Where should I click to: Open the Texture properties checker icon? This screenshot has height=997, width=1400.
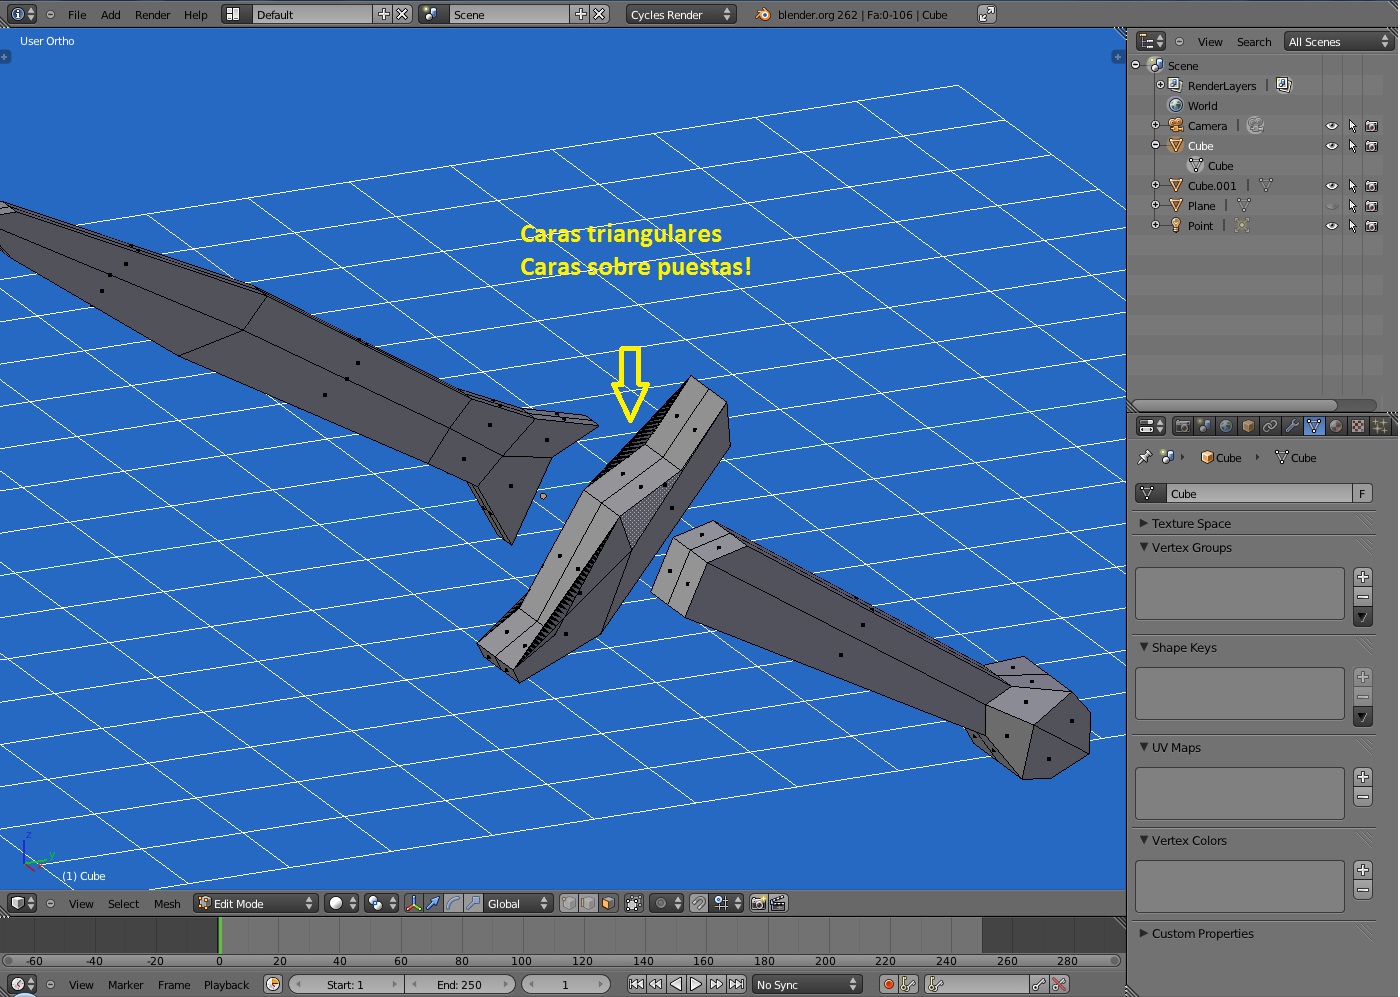click(x=1358, y=426)
